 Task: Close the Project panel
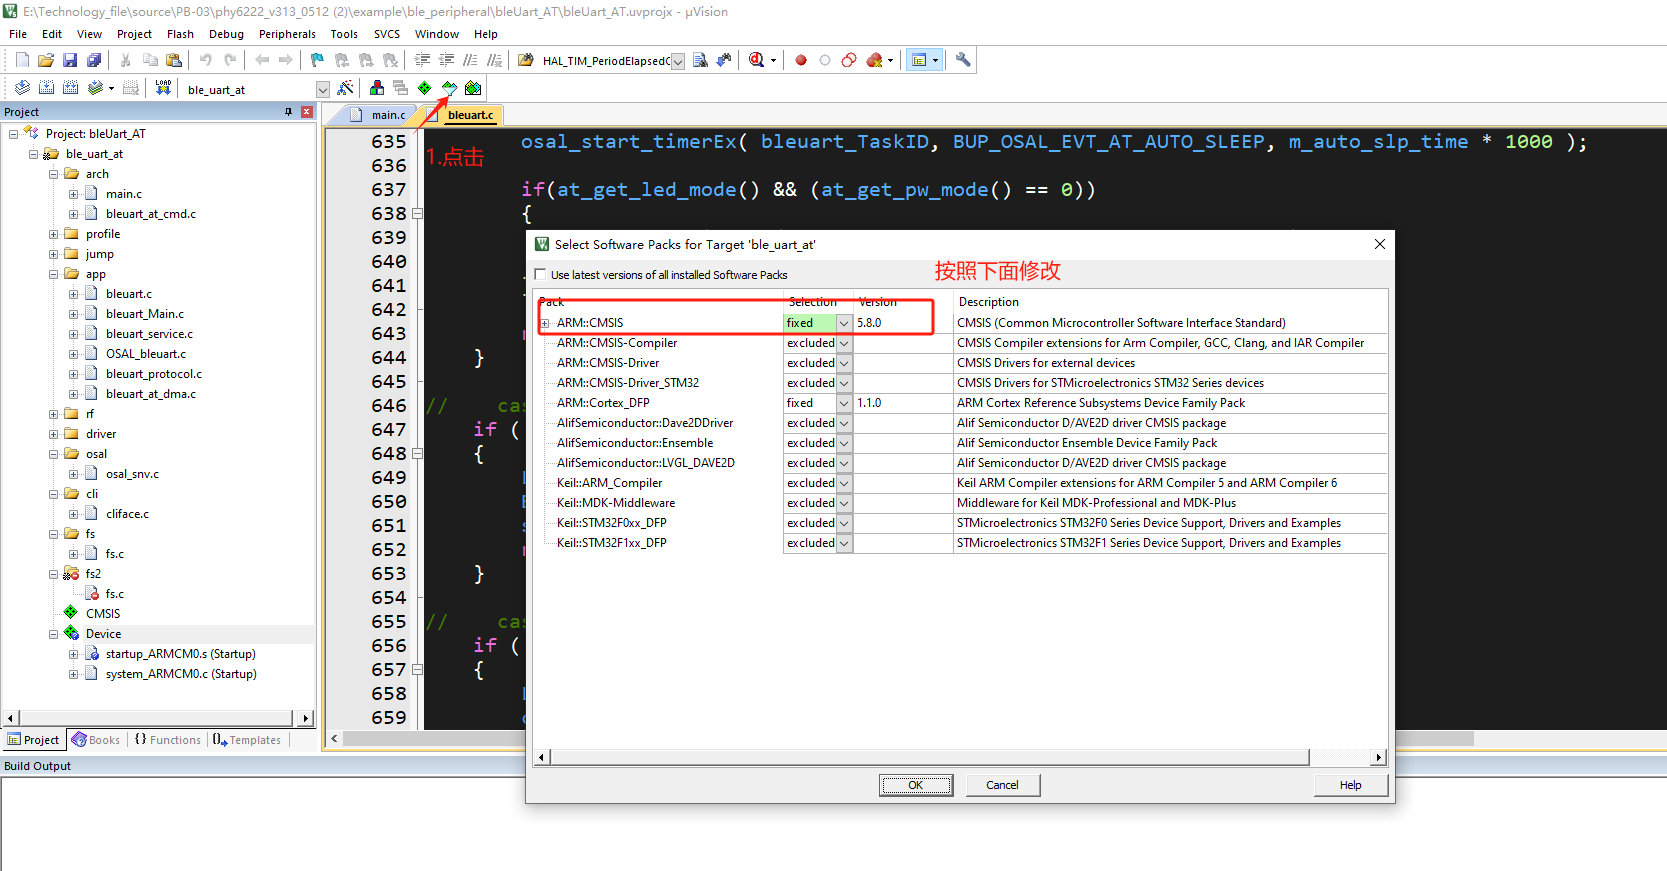tap(307, 112)
